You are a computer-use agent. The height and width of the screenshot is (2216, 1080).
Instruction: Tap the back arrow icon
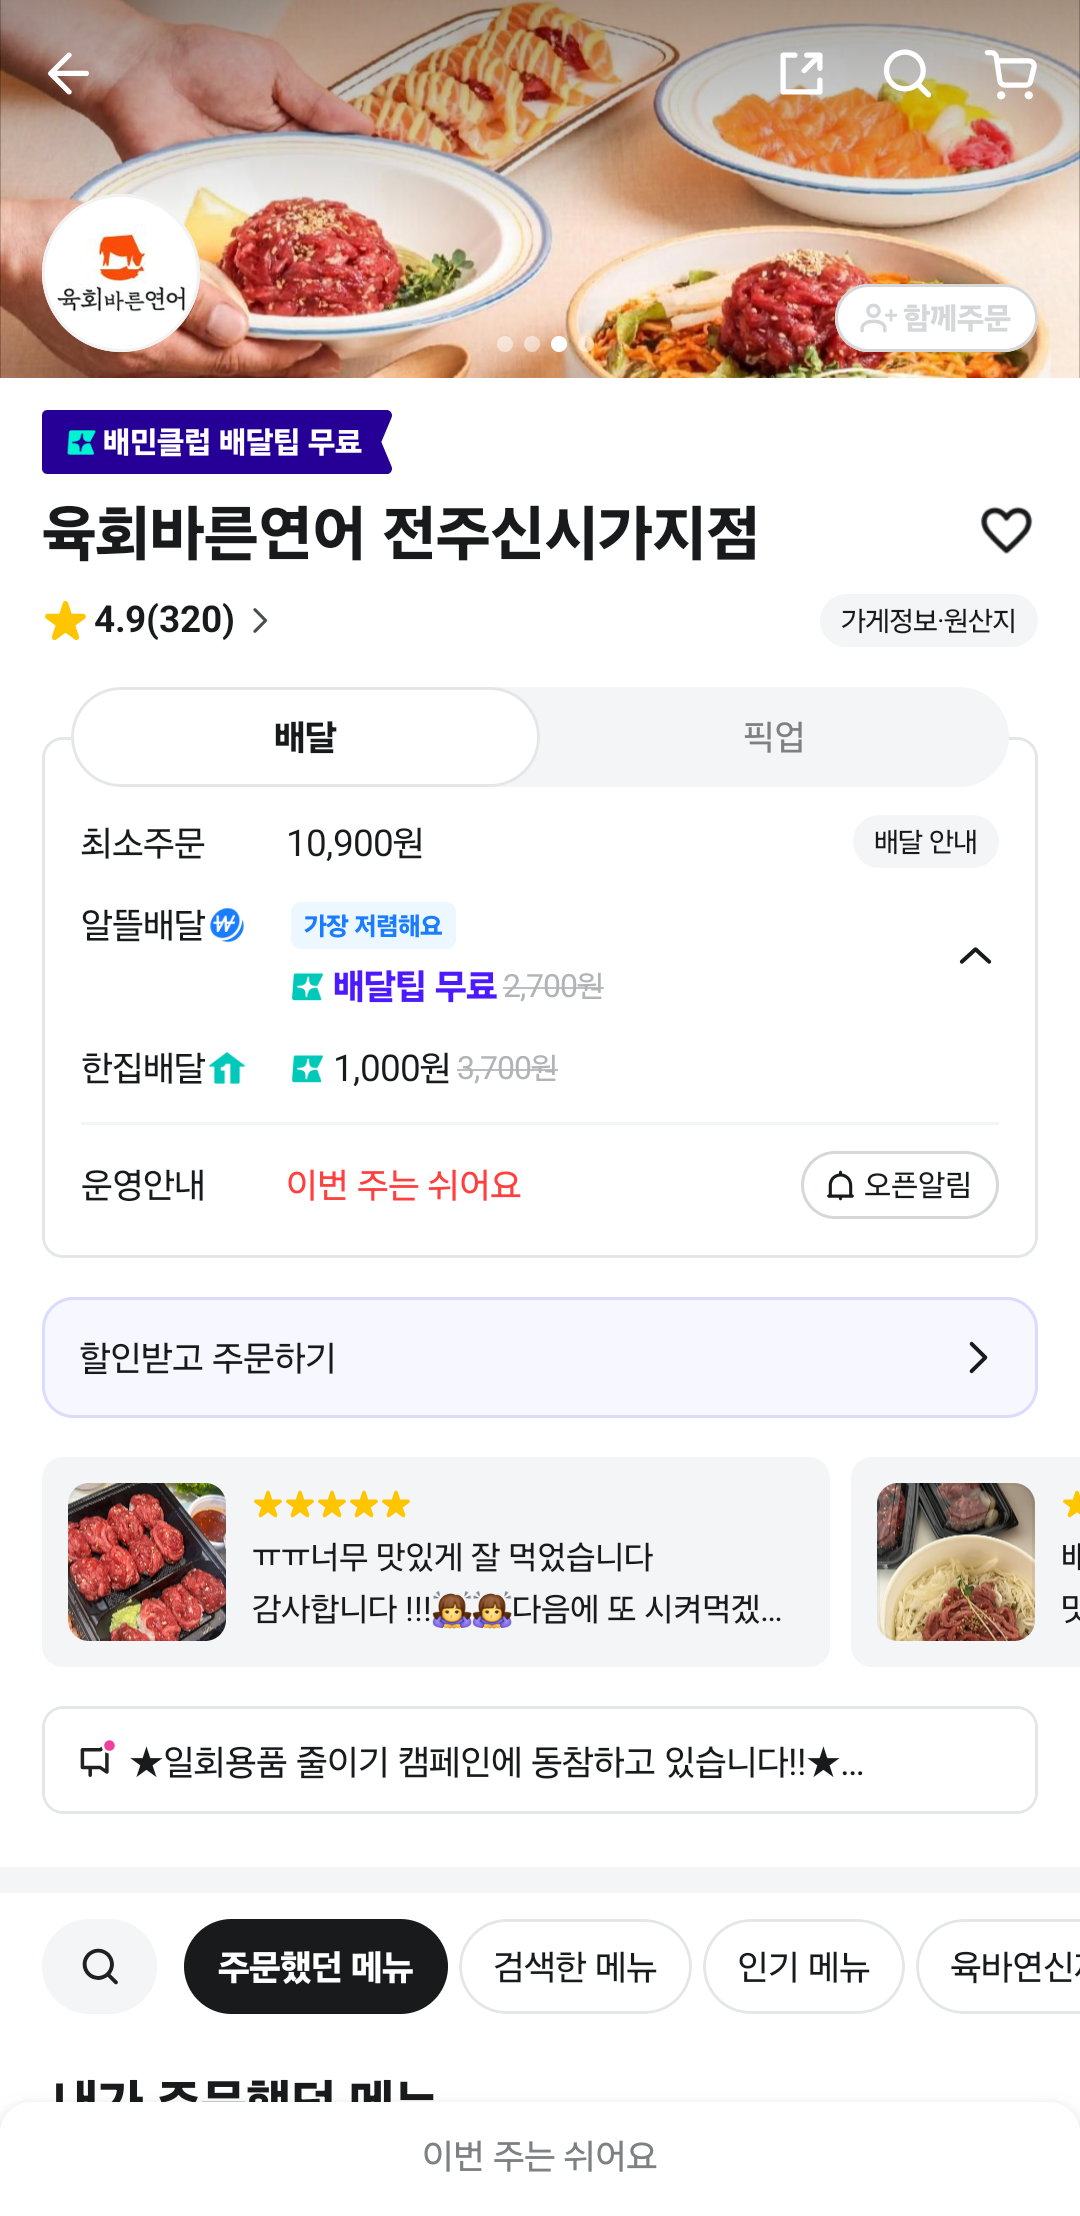pos(68,74)
